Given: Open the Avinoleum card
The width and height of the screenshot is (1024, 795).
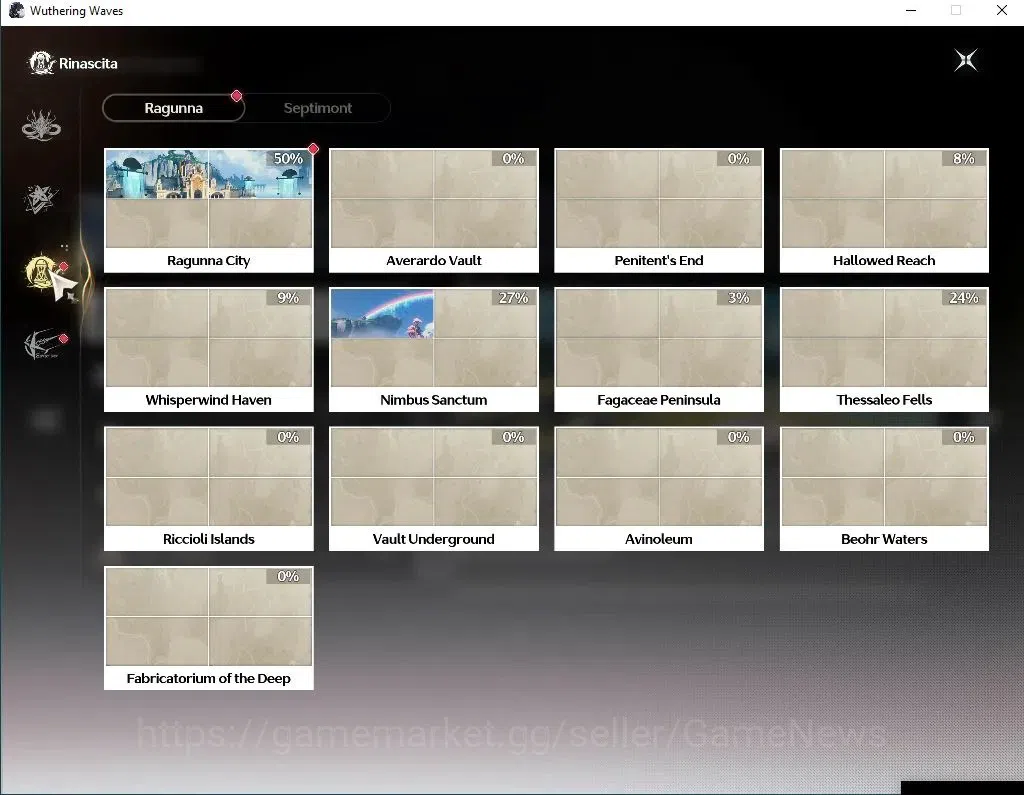Looking at the screenshot, I should click(659, 489).
